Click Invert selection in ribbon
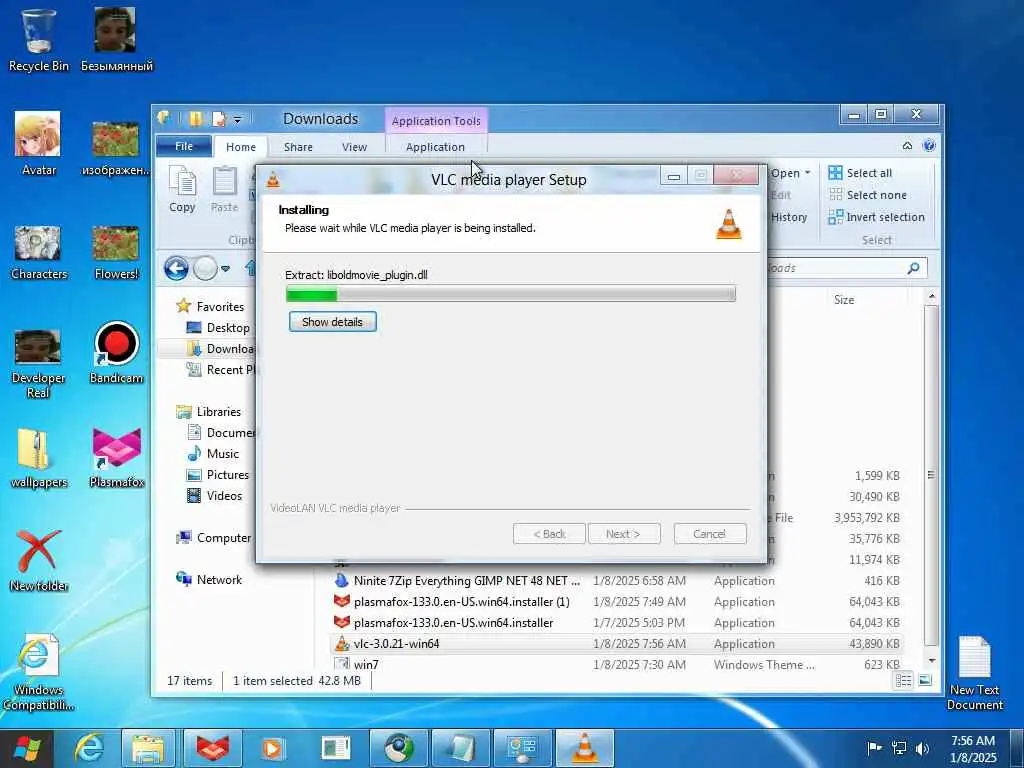 tap(876, 217)
